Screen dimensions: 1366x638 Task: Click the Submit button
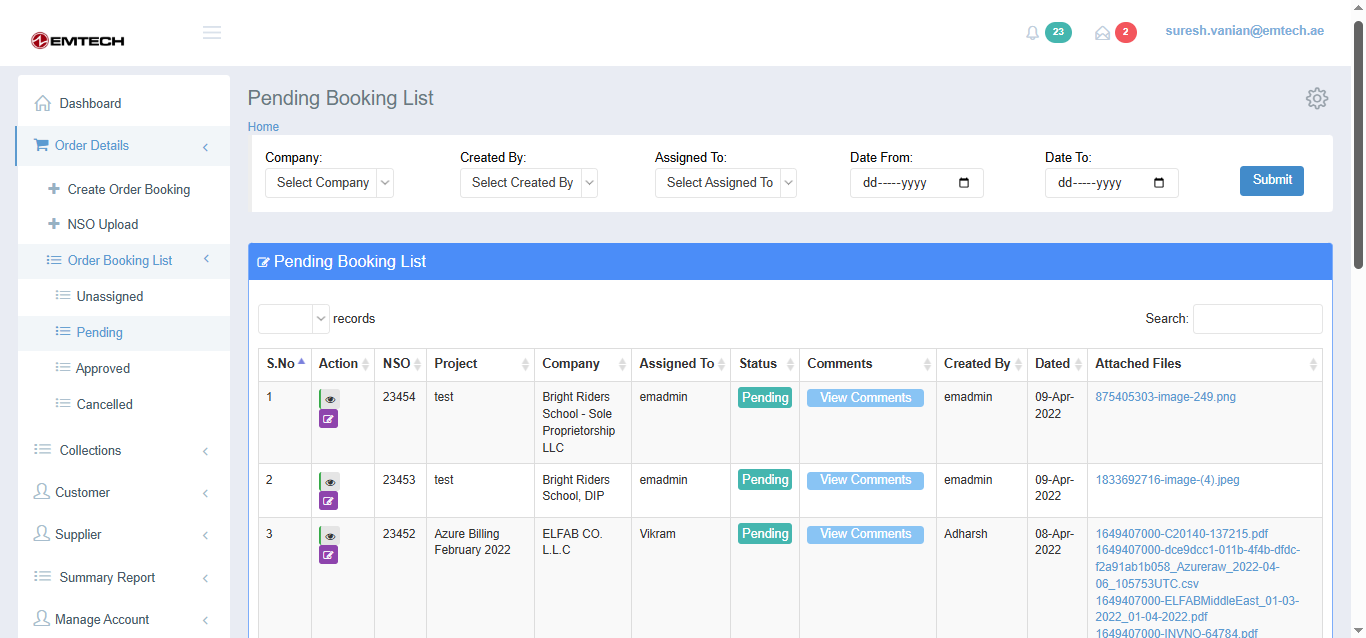(x=1271, y=181)
